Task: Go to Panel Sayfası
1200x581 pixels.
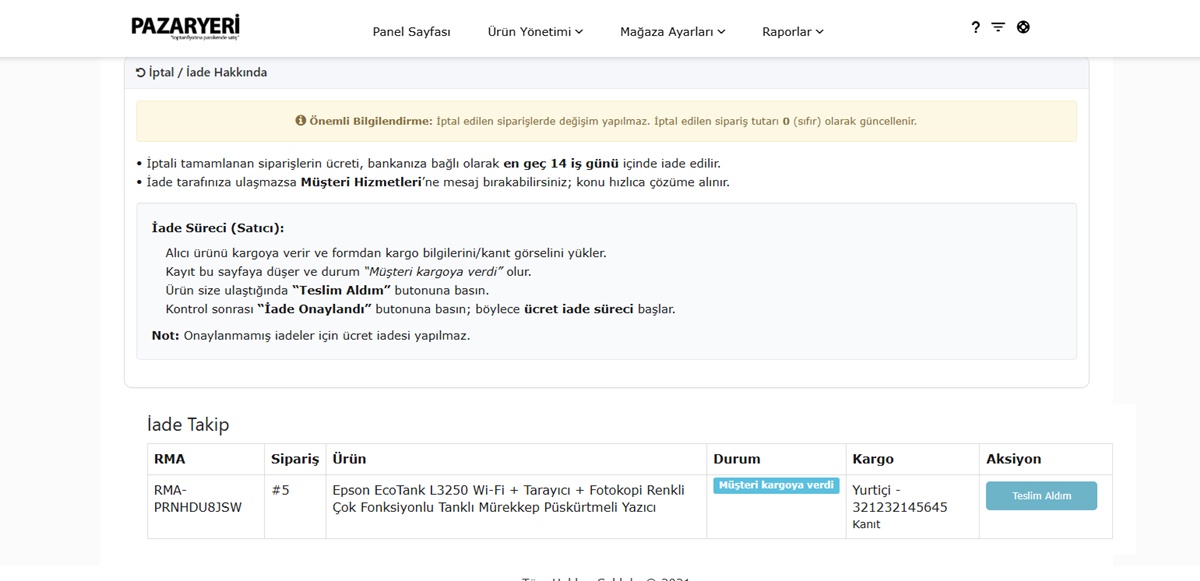Action: coord(411,32)
